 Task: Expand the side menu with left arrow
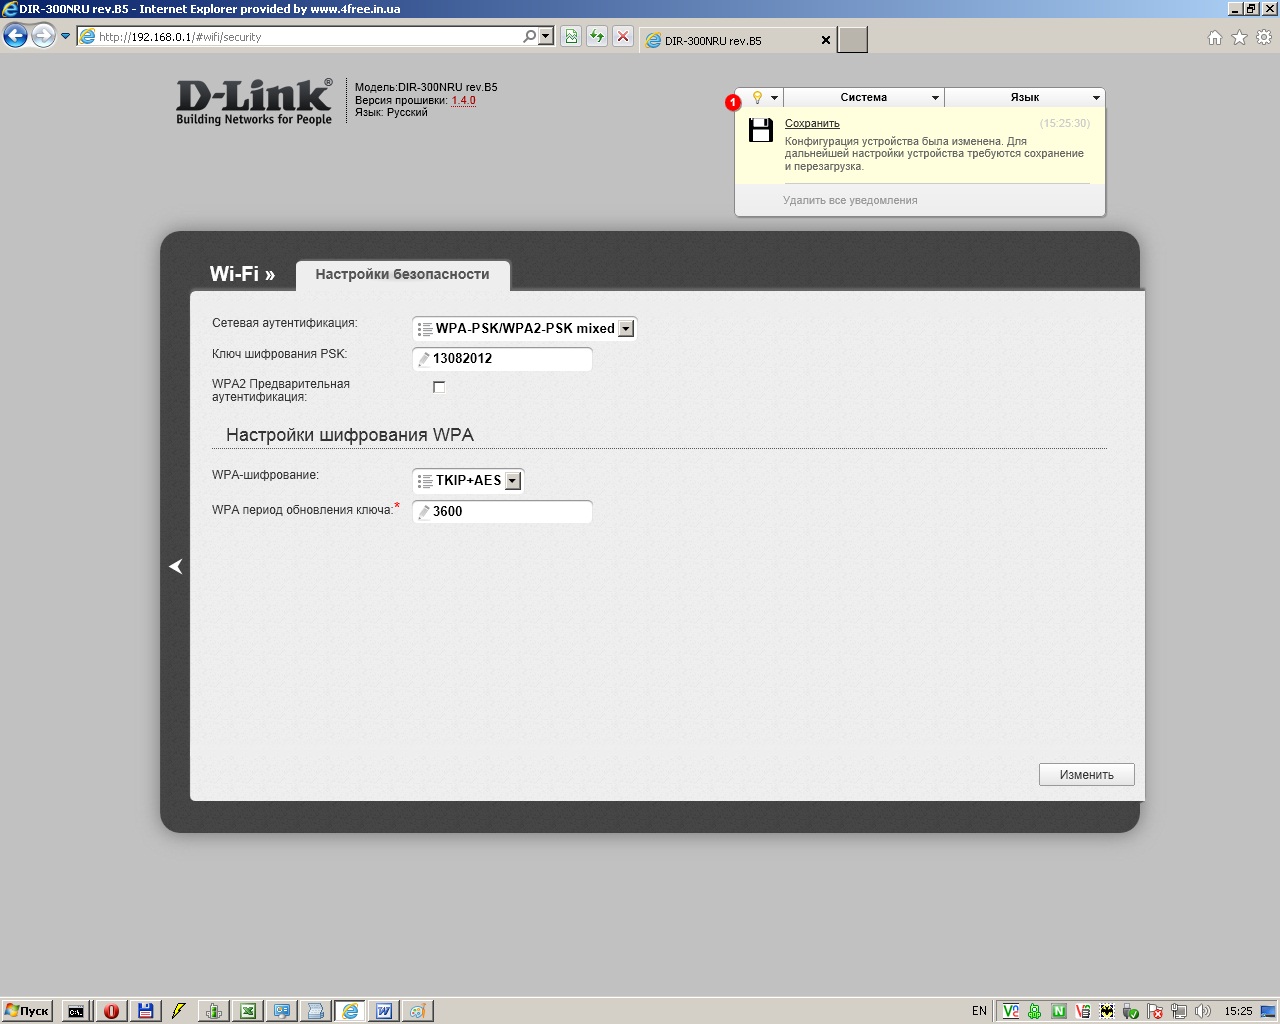(x=175, y=566)
